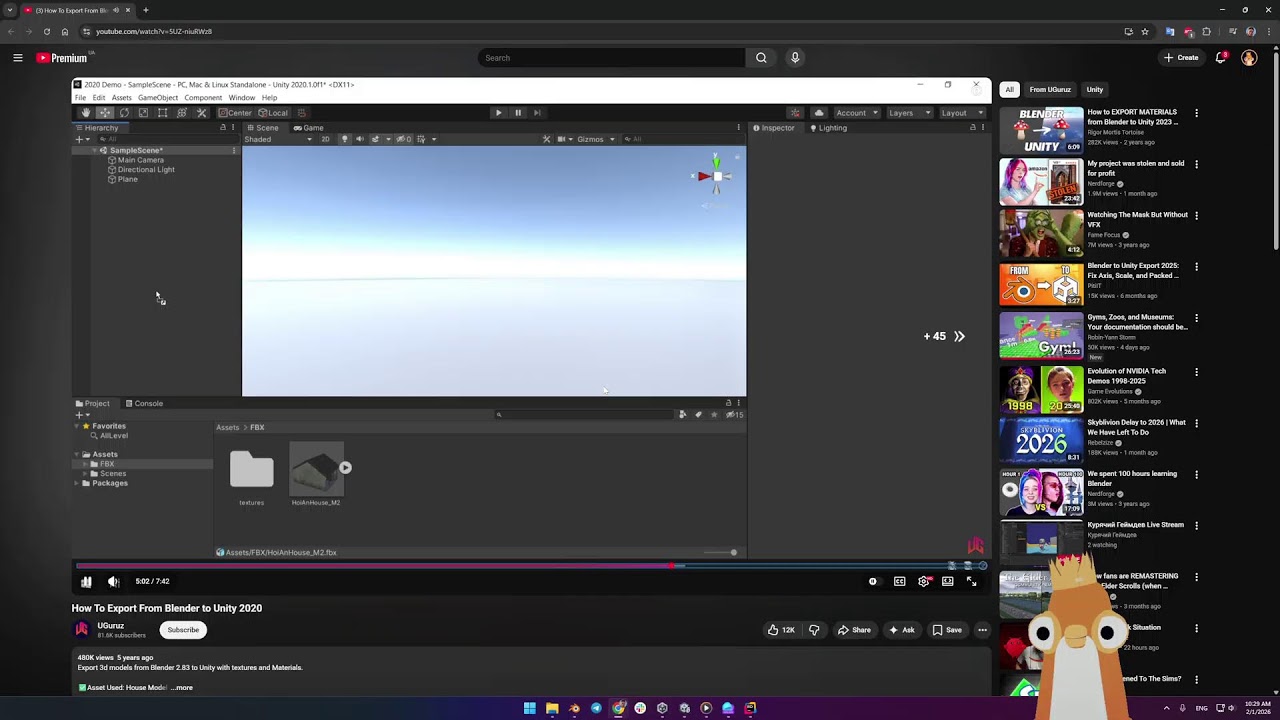Open Unity custom editor tools icon
The height and width of the screenshot is (720, 1280).
[x=201, y=113]
